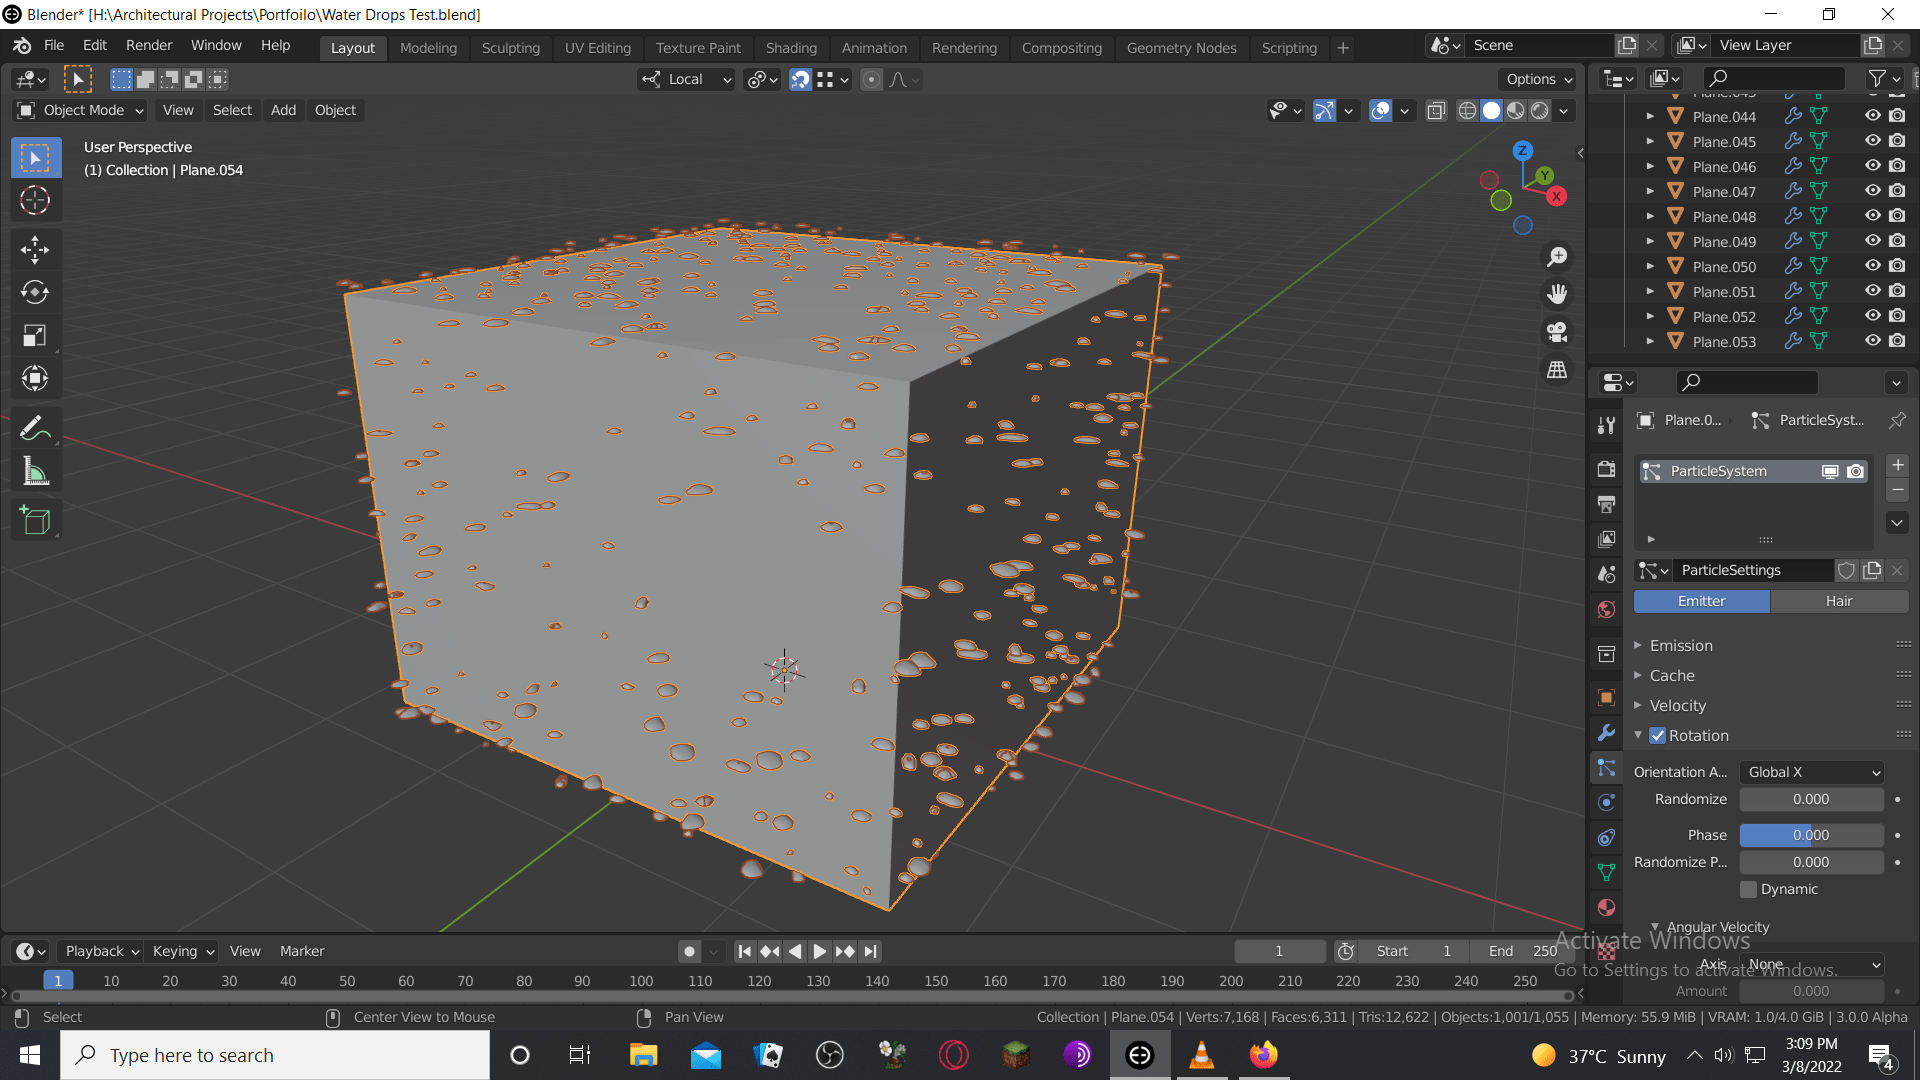
Task: Enable the Dynamic checkbox
Action: pyautogui.click(x=1749, y=889)
